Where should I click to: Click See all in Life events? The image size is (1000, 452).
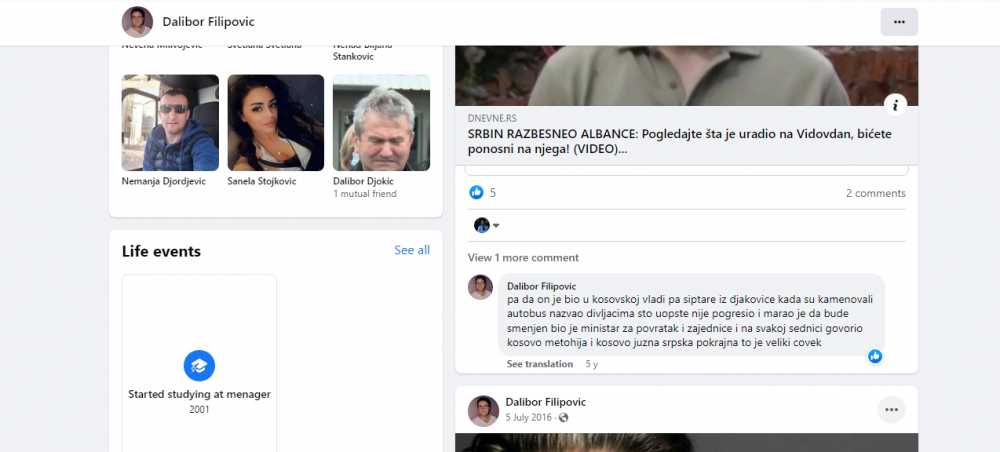(x=412, y=250)
